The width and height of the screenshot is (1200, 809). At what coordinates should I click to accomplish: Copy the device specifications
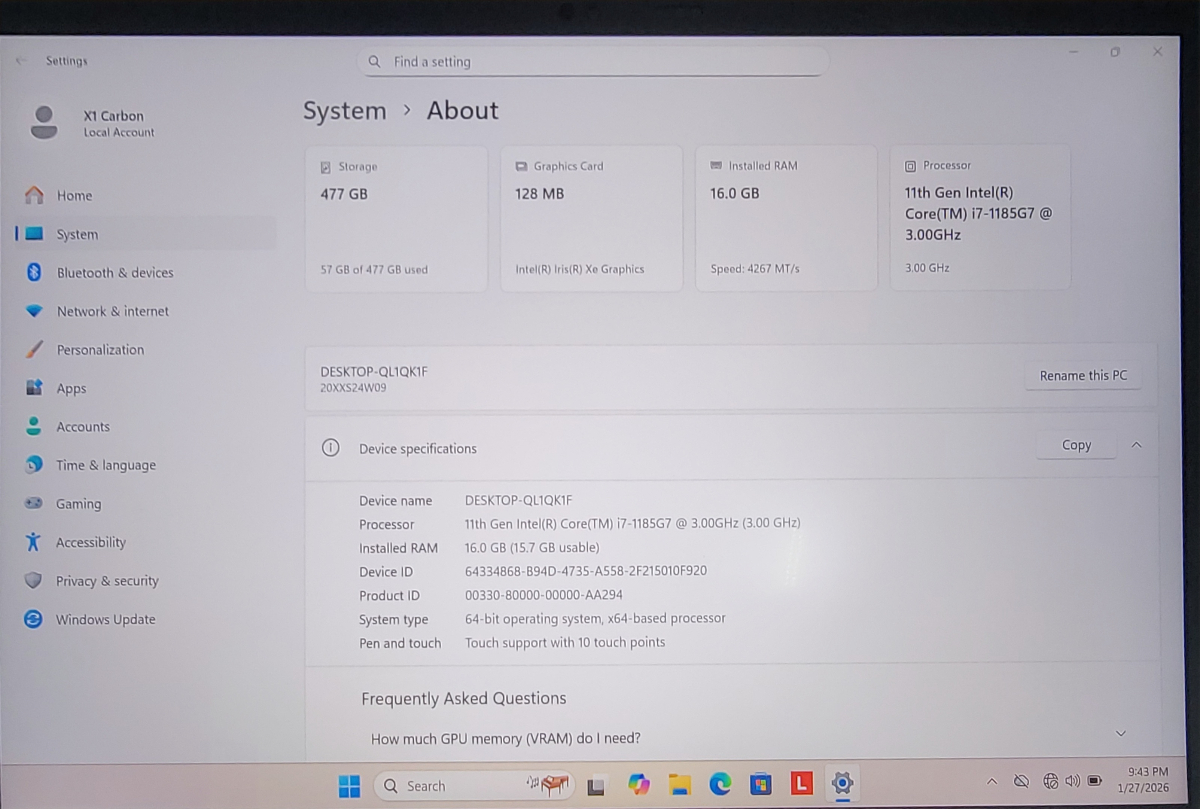[1076, 445]
